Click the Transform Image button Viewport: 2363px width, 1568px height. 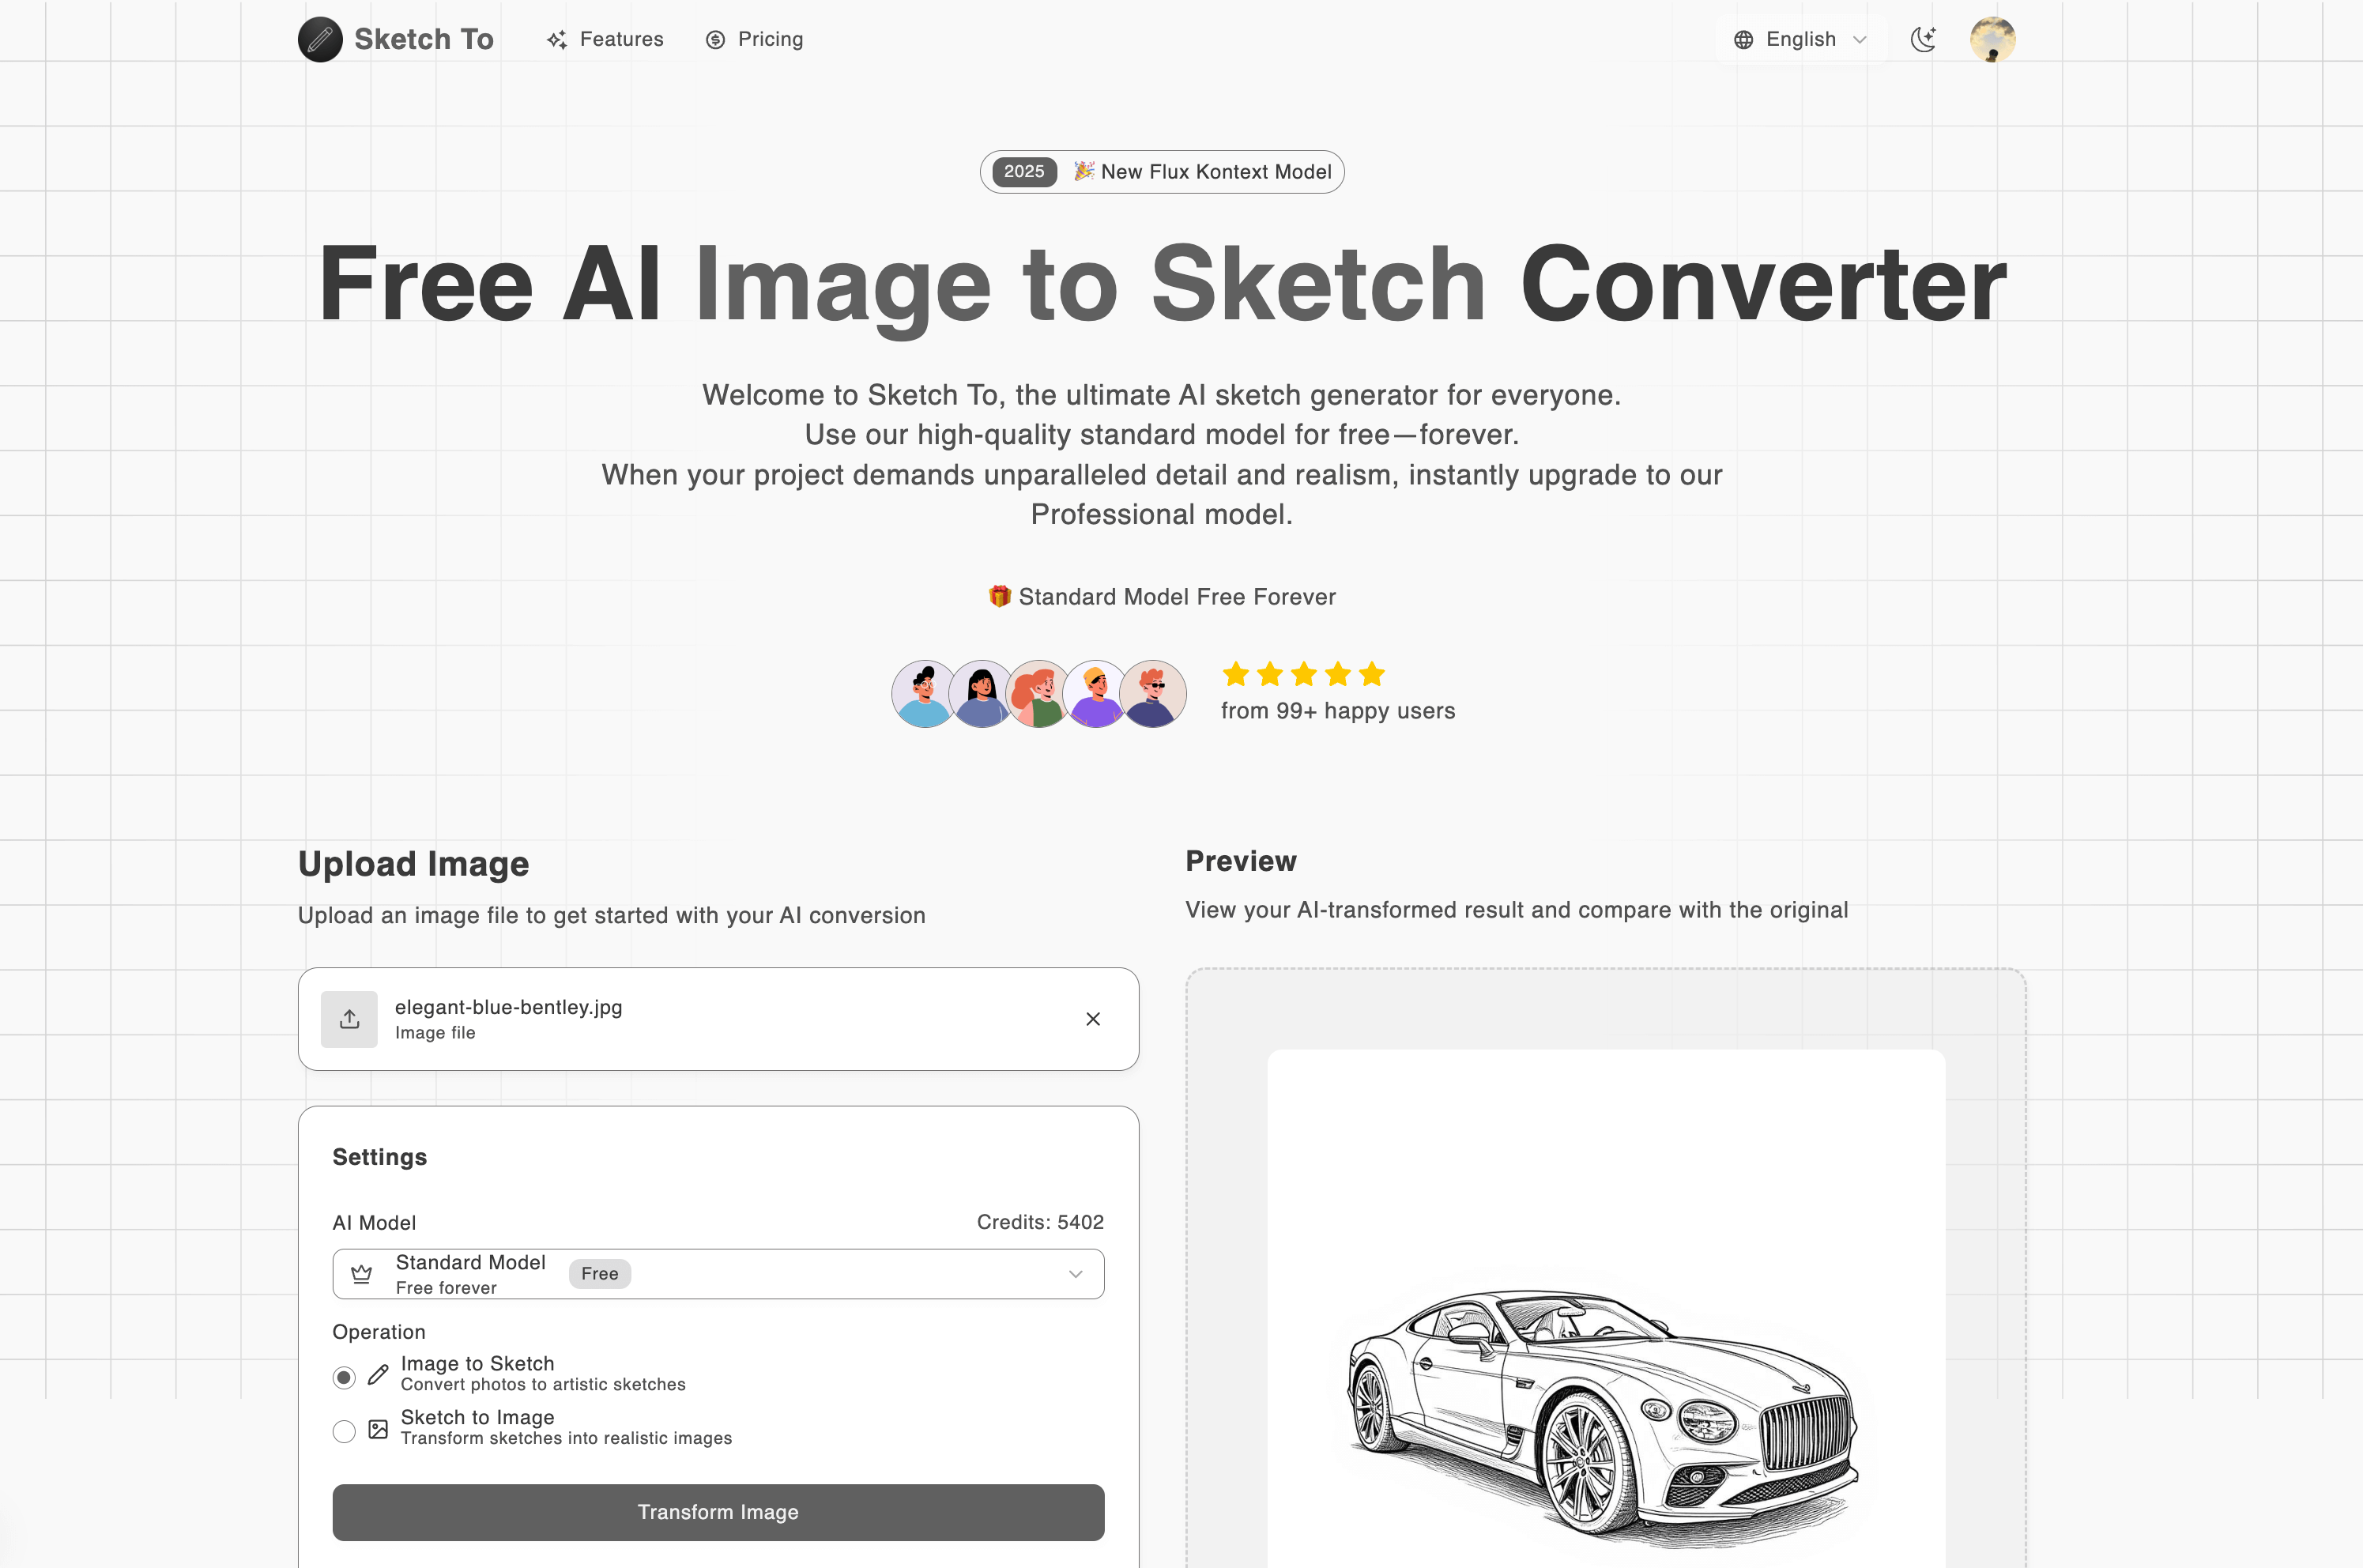coord(718,1512)
